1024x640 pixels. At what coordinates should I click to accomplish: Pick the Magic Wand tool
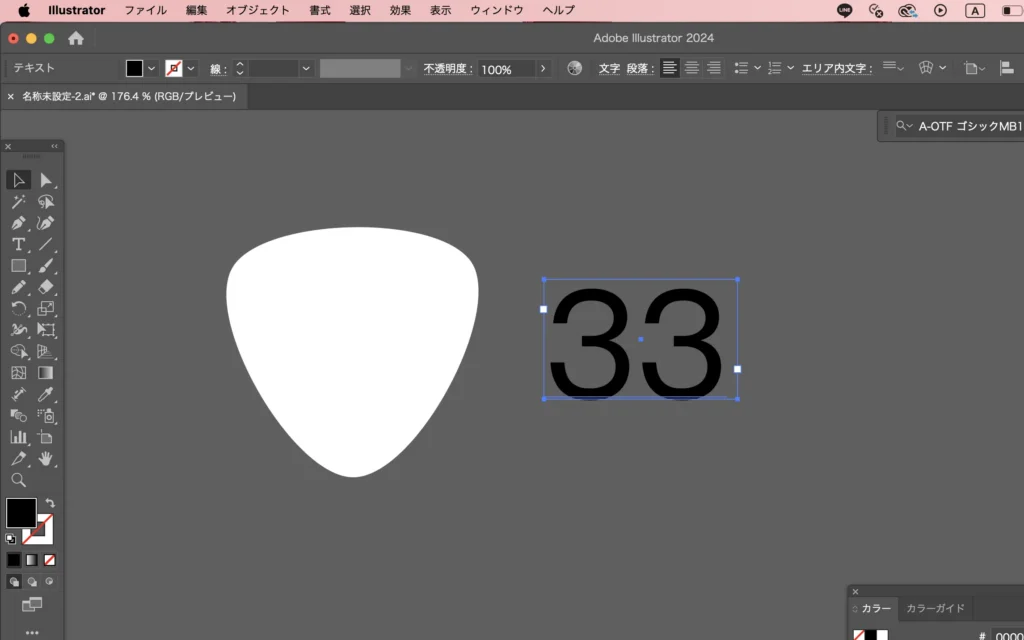[x=18, y=201]
